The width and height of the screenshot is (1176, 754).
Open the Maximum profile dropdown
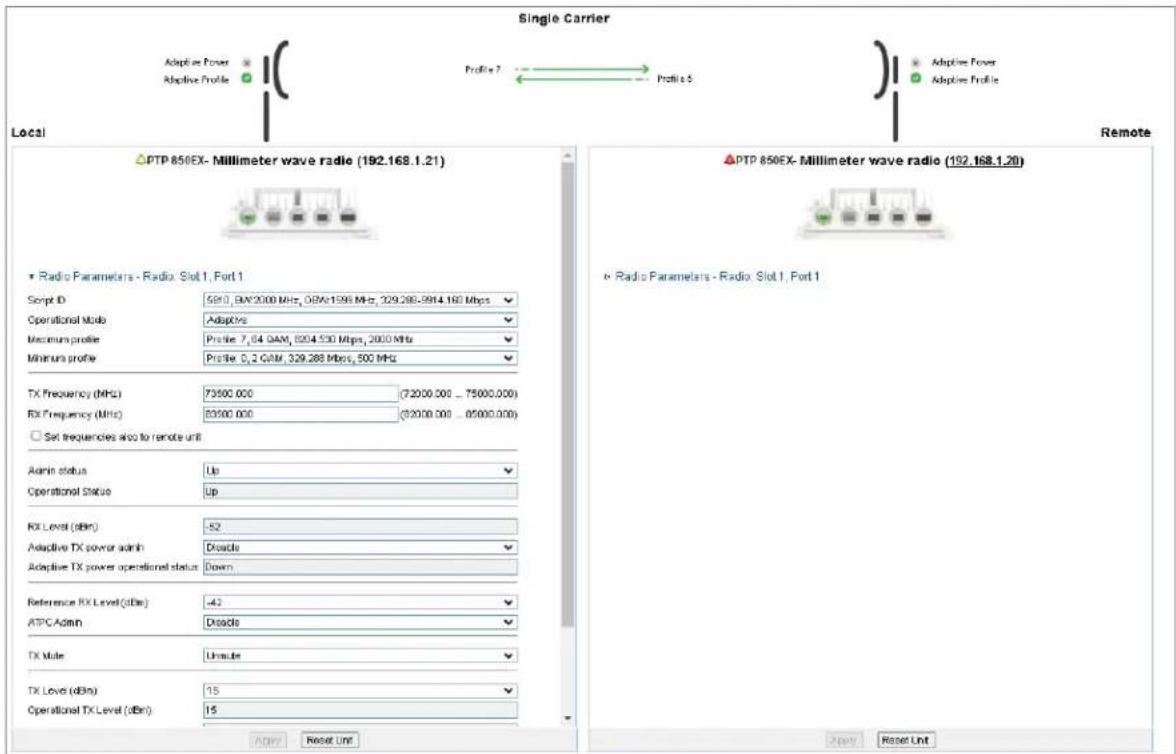[x=360, y=339]
